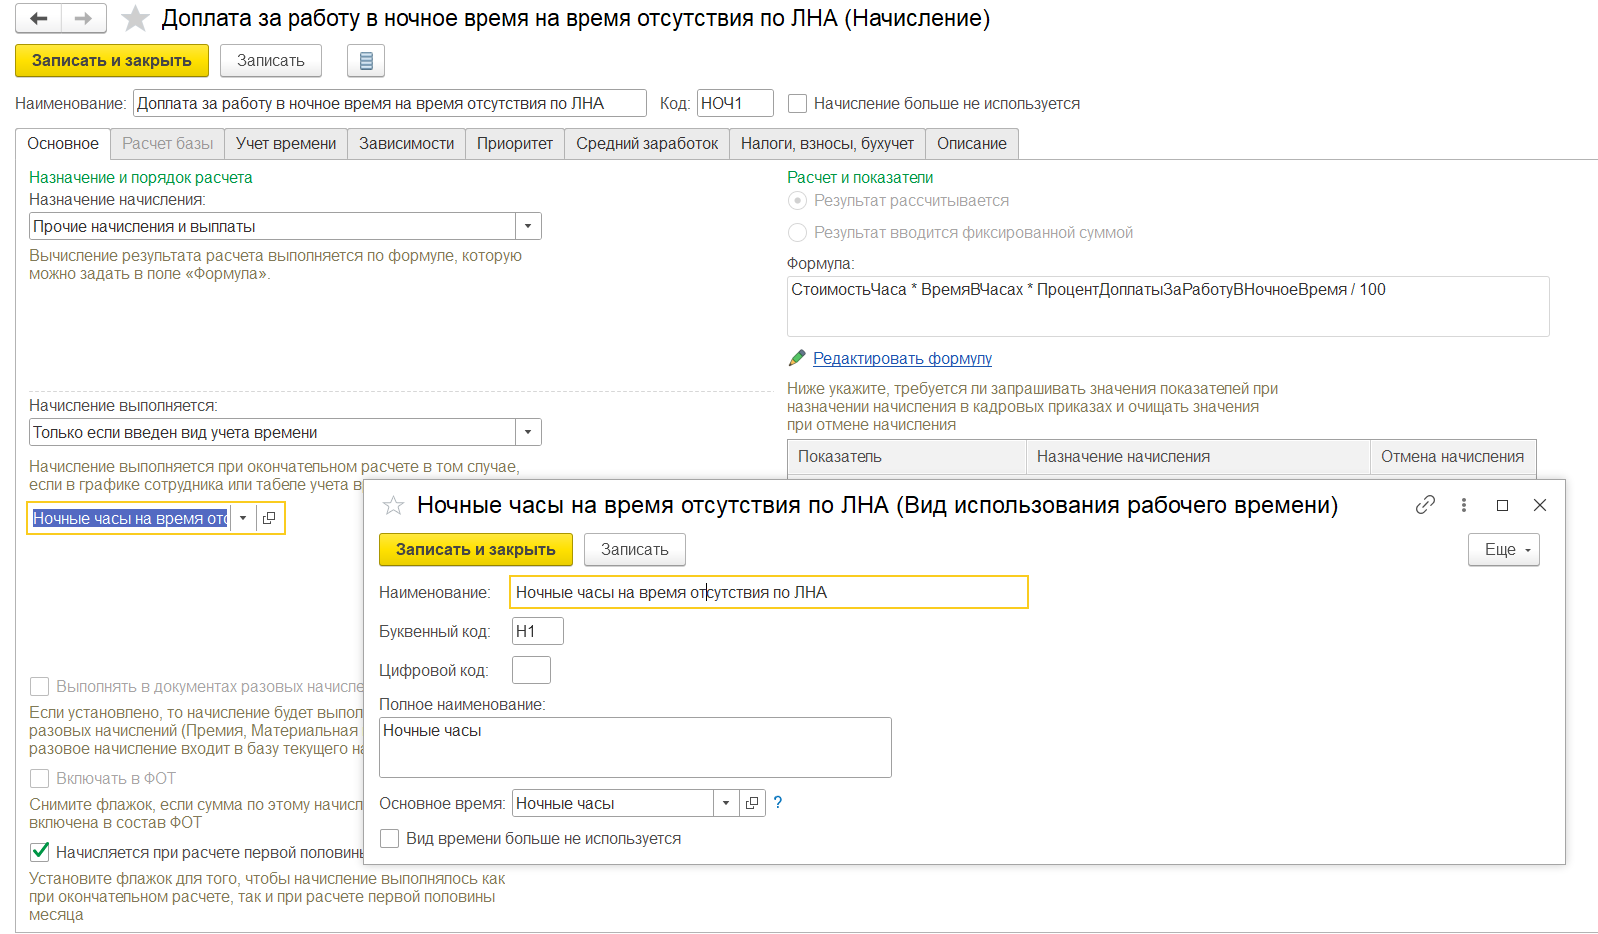Expand the Ночные часы time type dropdown
The width and height of the screenshot is (1598, 934).
pyautogui.click(x=243, y=518)
